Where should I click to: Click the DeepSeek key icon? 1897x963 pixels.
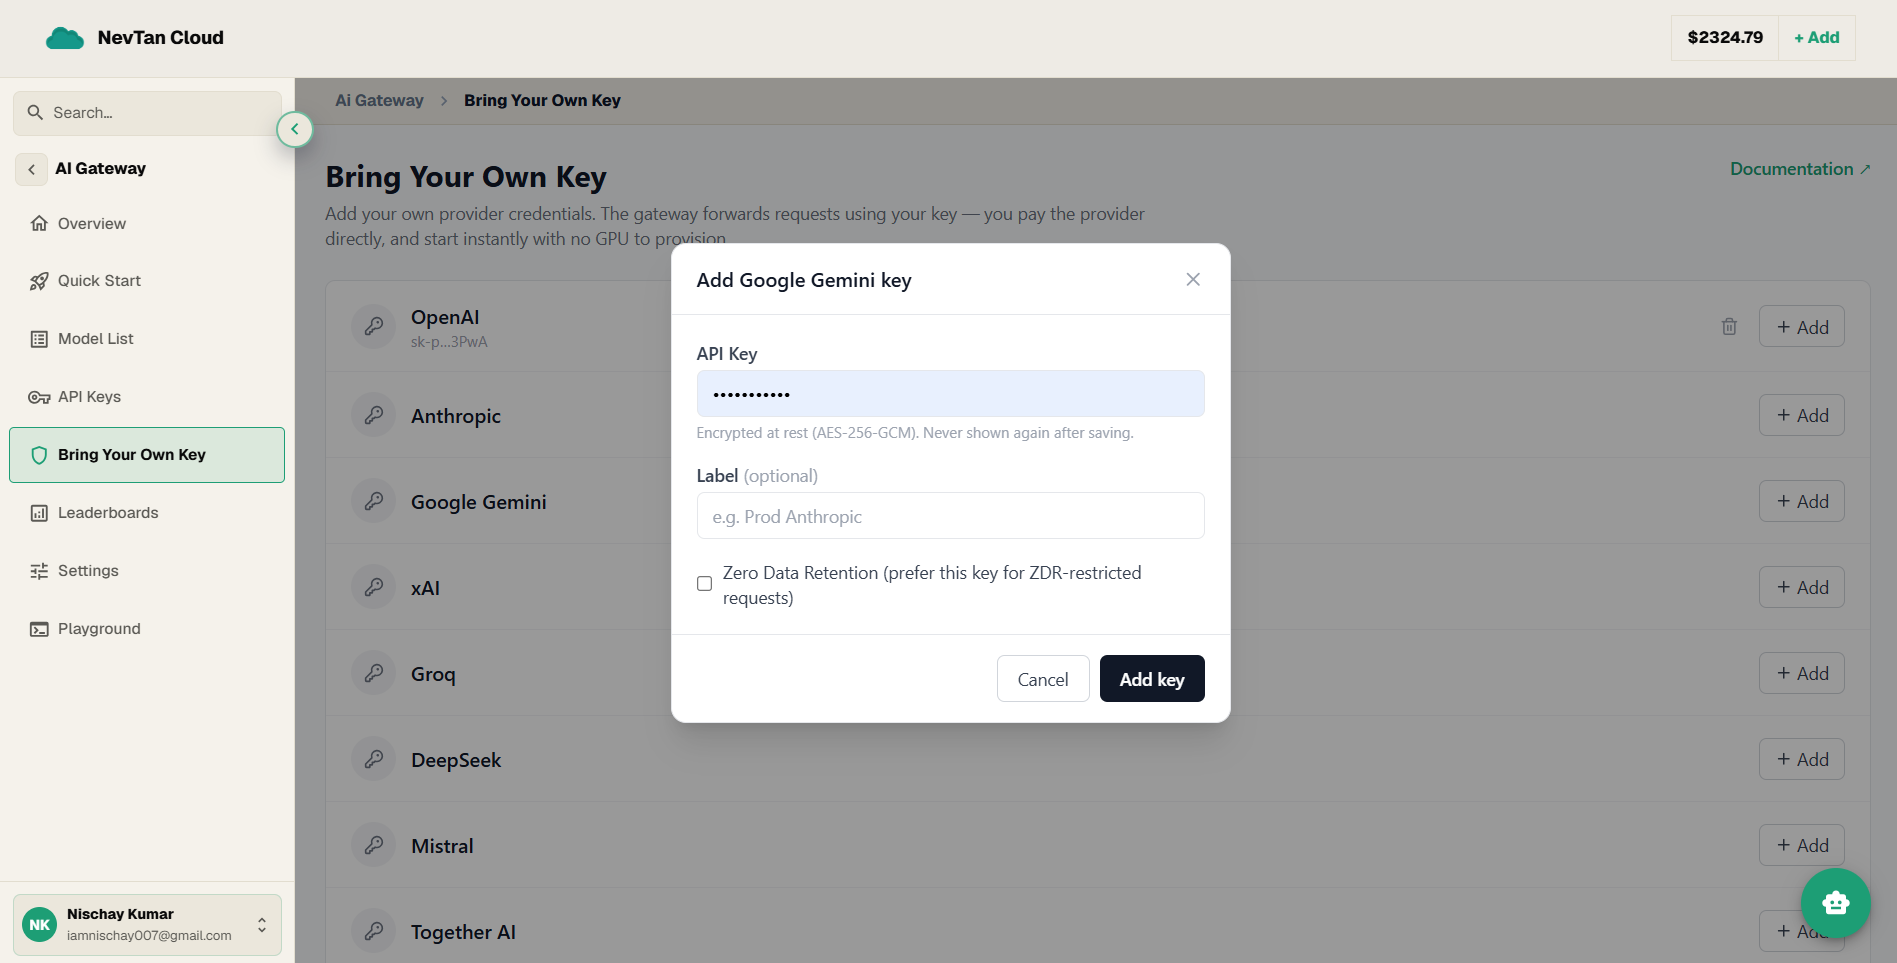374,759
